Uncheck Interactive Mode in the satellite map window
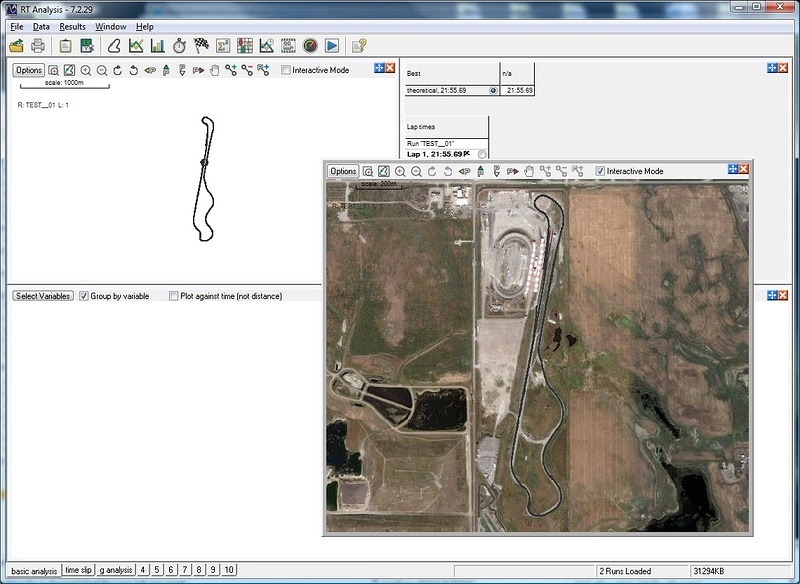Image resolution: width=800 pixels, height=584 pixels. [600, 172]
